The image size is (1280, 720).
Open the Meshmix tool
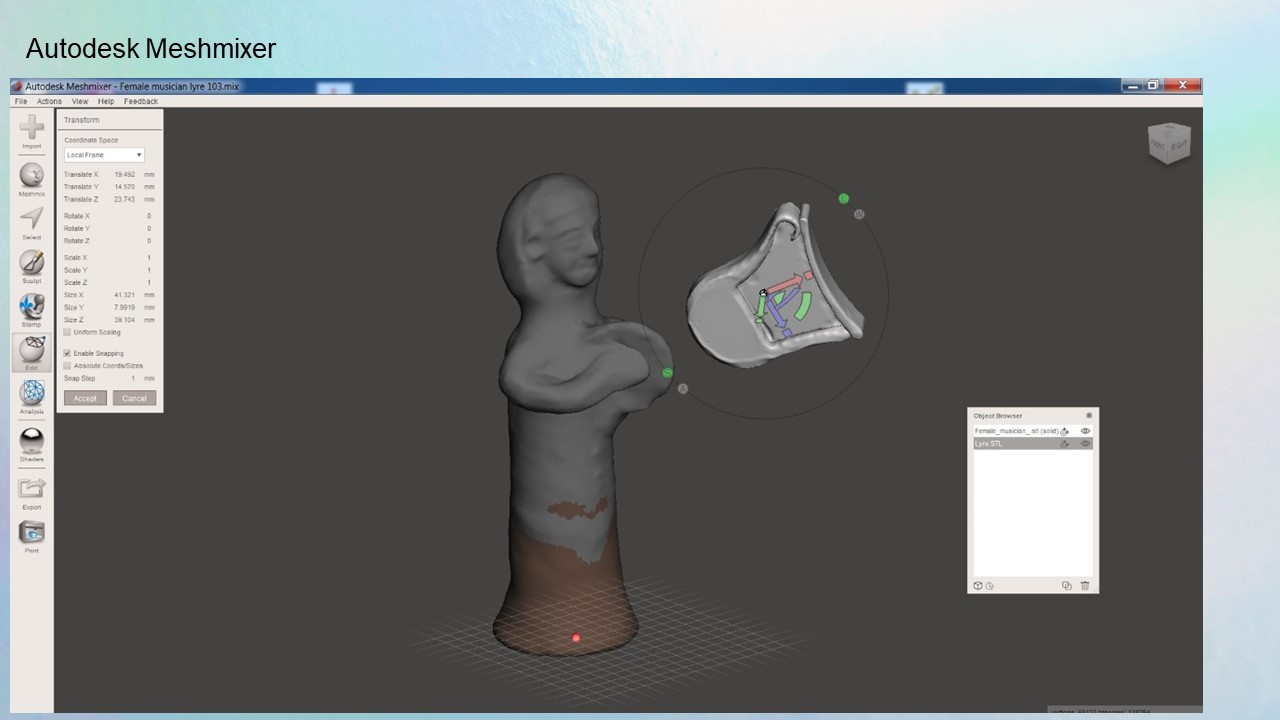click(32, 175)
